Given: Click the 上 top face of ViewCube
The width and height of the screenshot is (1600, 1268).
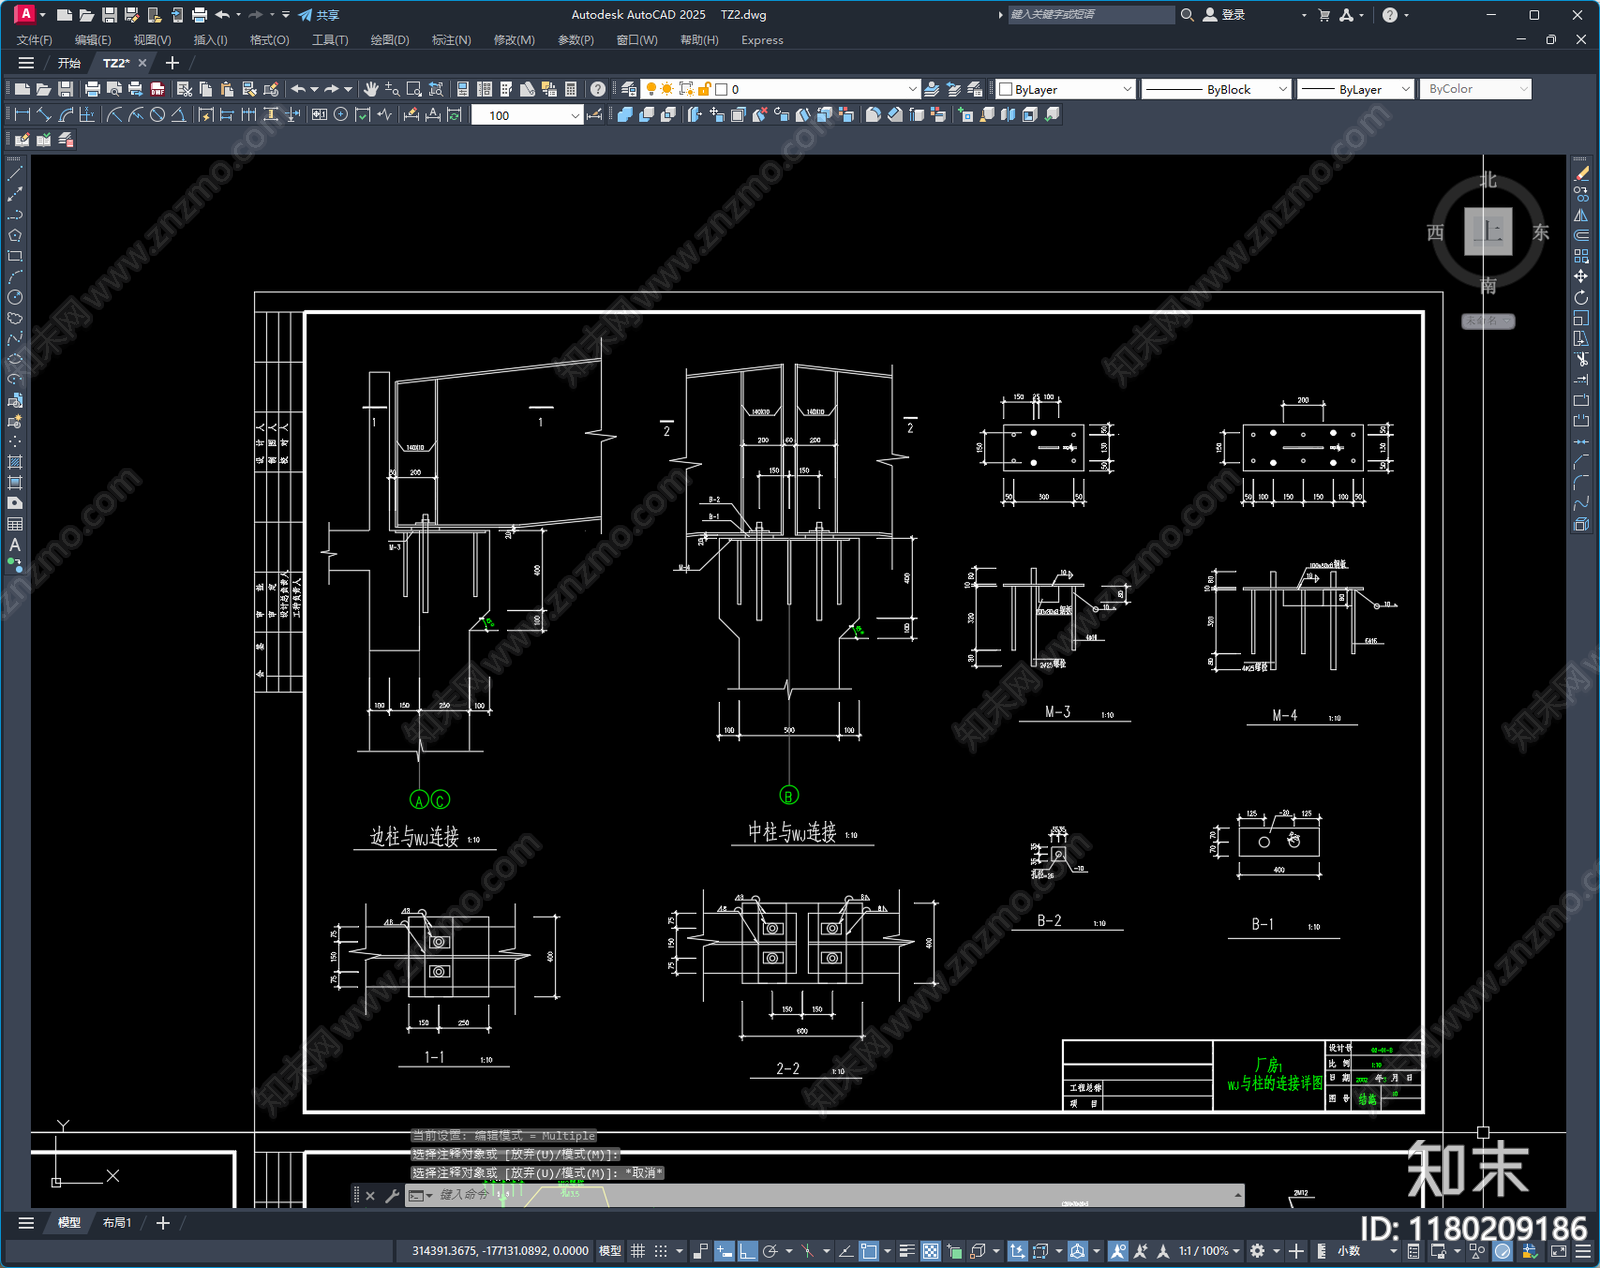Looking at the screenshot, I should (1488, 232).
